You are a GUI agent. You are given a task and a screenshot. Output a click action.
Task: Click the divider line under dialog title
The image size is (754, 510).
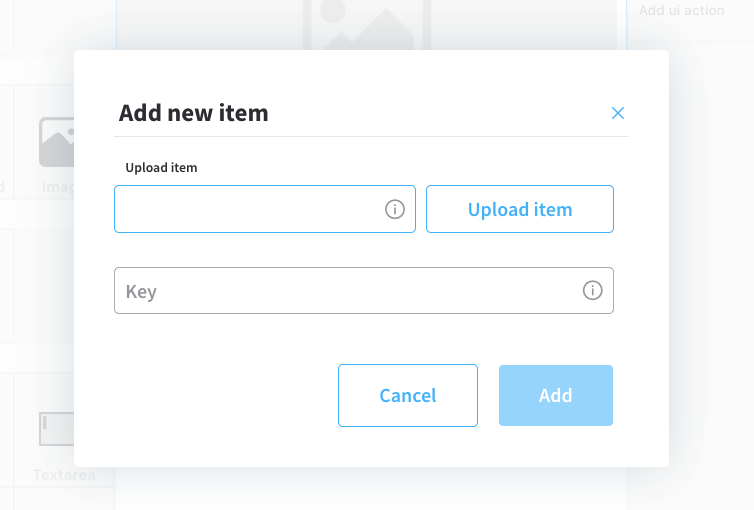(371, 137)
